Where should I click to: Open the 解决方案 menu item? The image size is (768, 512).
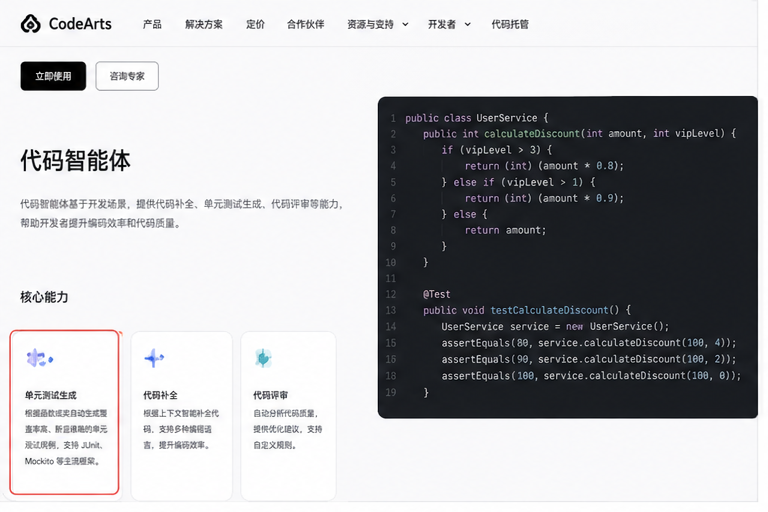[x=204, y=24]
